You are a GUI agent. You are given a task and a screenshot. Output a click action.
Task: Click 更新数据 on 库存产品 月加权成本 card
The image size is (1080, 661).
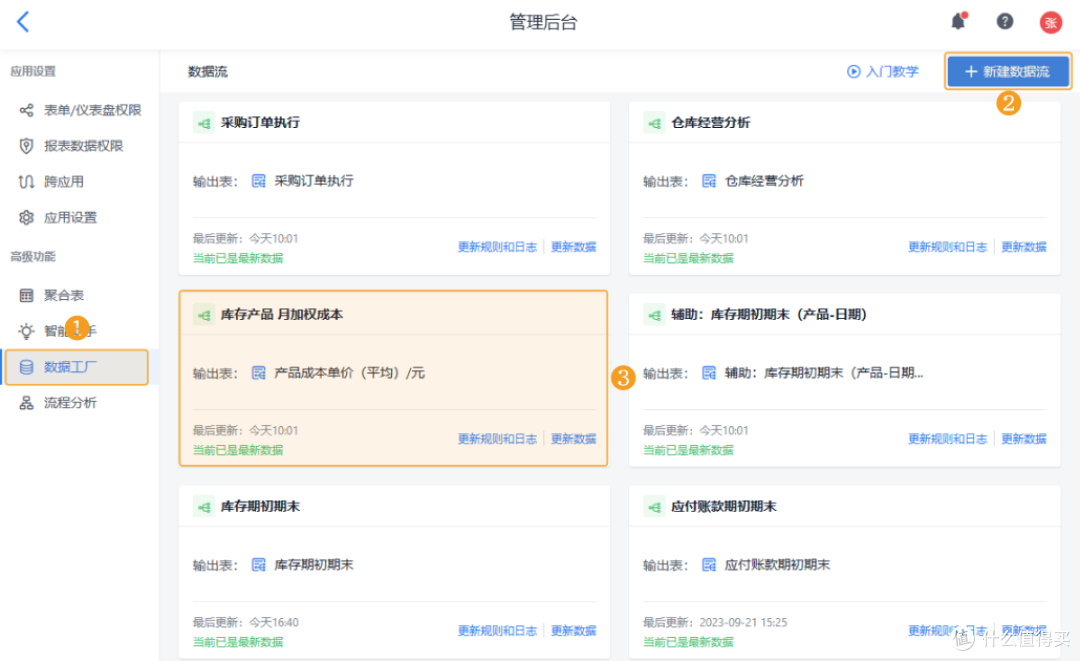tap(573, 439)
